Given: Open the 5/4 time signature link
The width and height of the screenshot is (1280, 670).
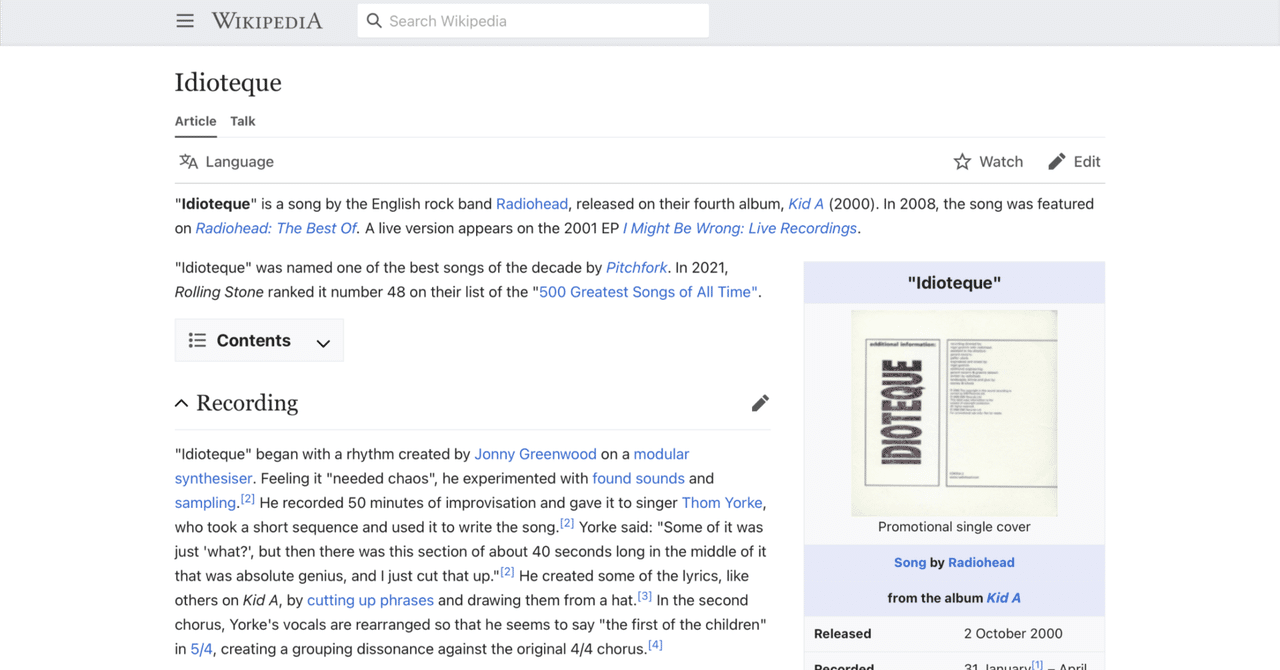Looking at the screenshot, I should click(x=201, y=650).
